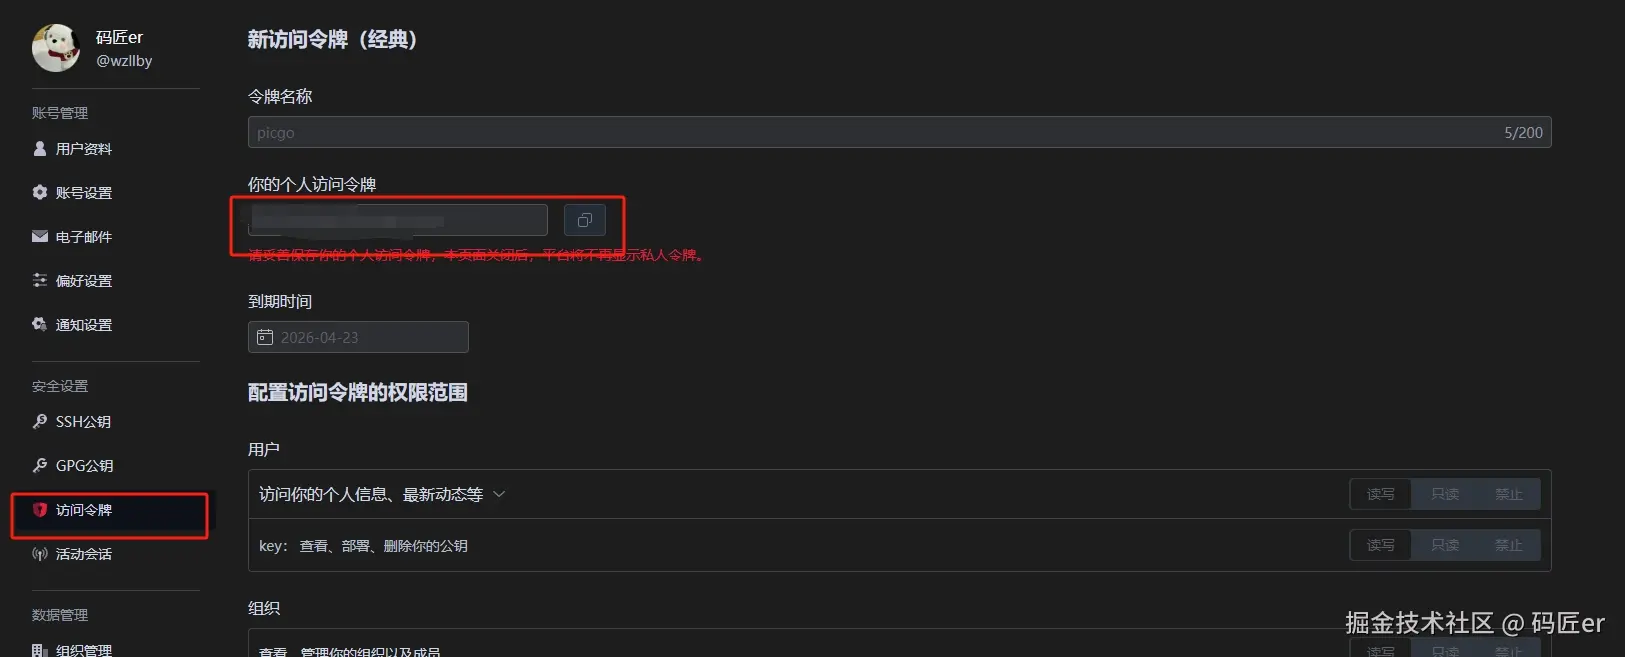The image size is (1625, 657).
Task: Select the 访问令牌 sidebar menu item
Action: point(84,510)
